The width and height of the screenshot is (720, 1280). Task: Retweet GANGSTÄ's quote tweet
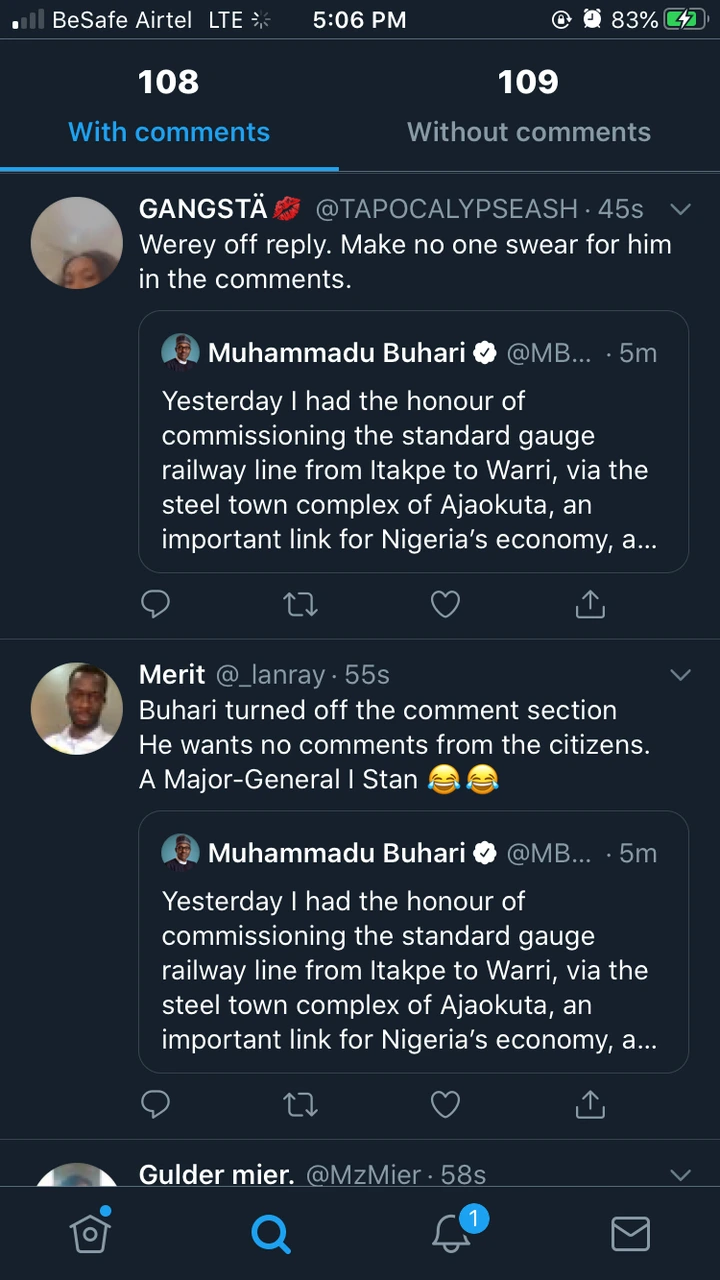300,604
